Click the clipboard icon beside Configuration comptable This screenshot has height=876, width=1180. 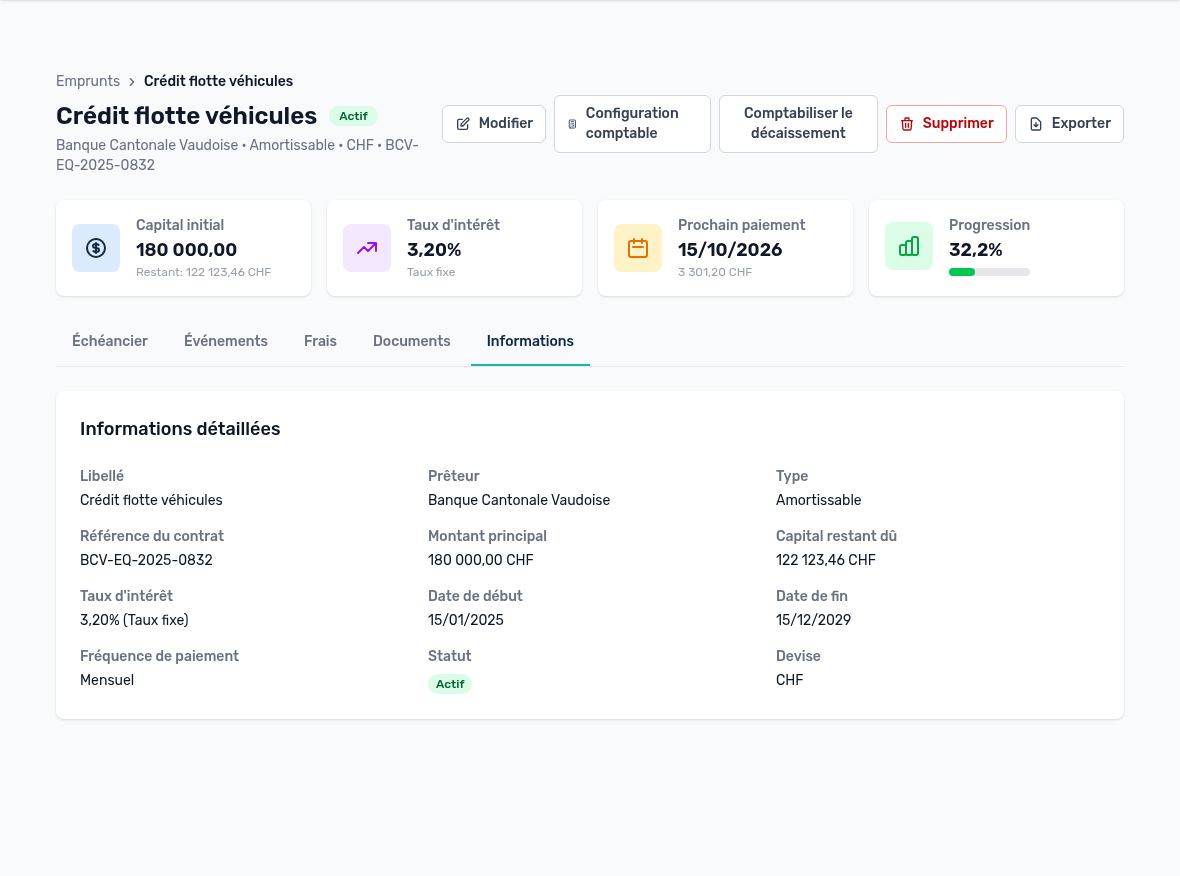click(572, 123)
